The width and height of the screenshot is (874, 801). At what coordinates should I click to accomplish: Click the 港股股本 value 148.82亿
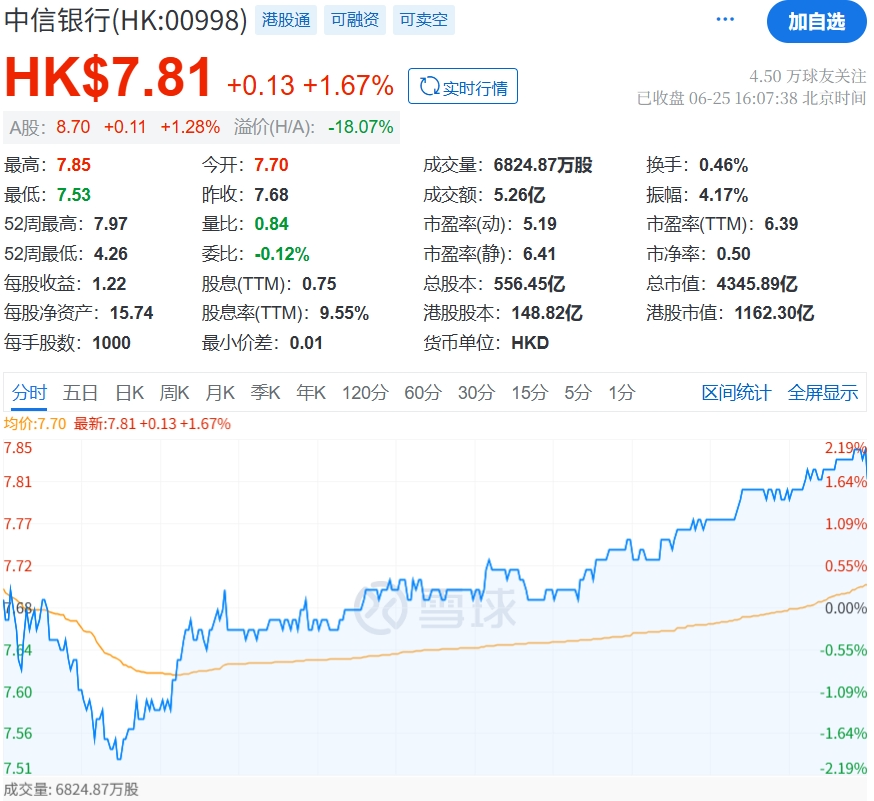click(547, 313)
